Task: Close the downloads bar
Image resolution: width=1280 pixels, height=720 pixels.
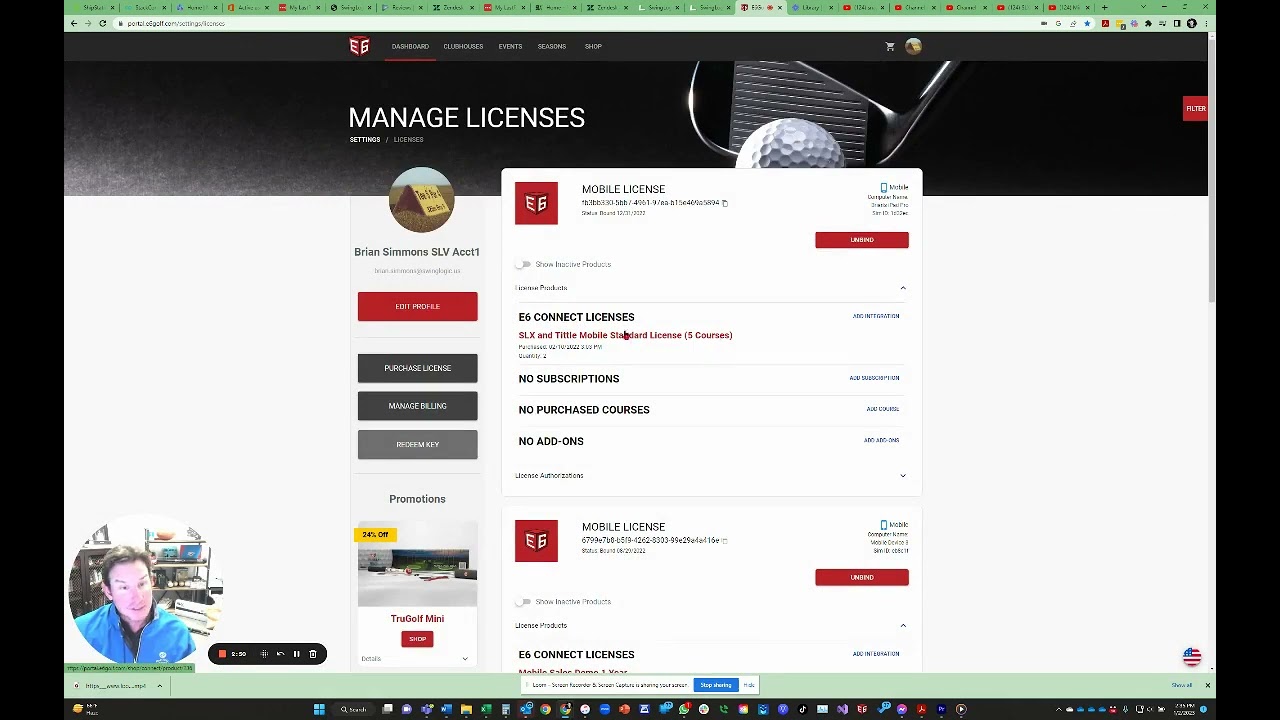Action: pyautogui.click(x=1207, y=686)
